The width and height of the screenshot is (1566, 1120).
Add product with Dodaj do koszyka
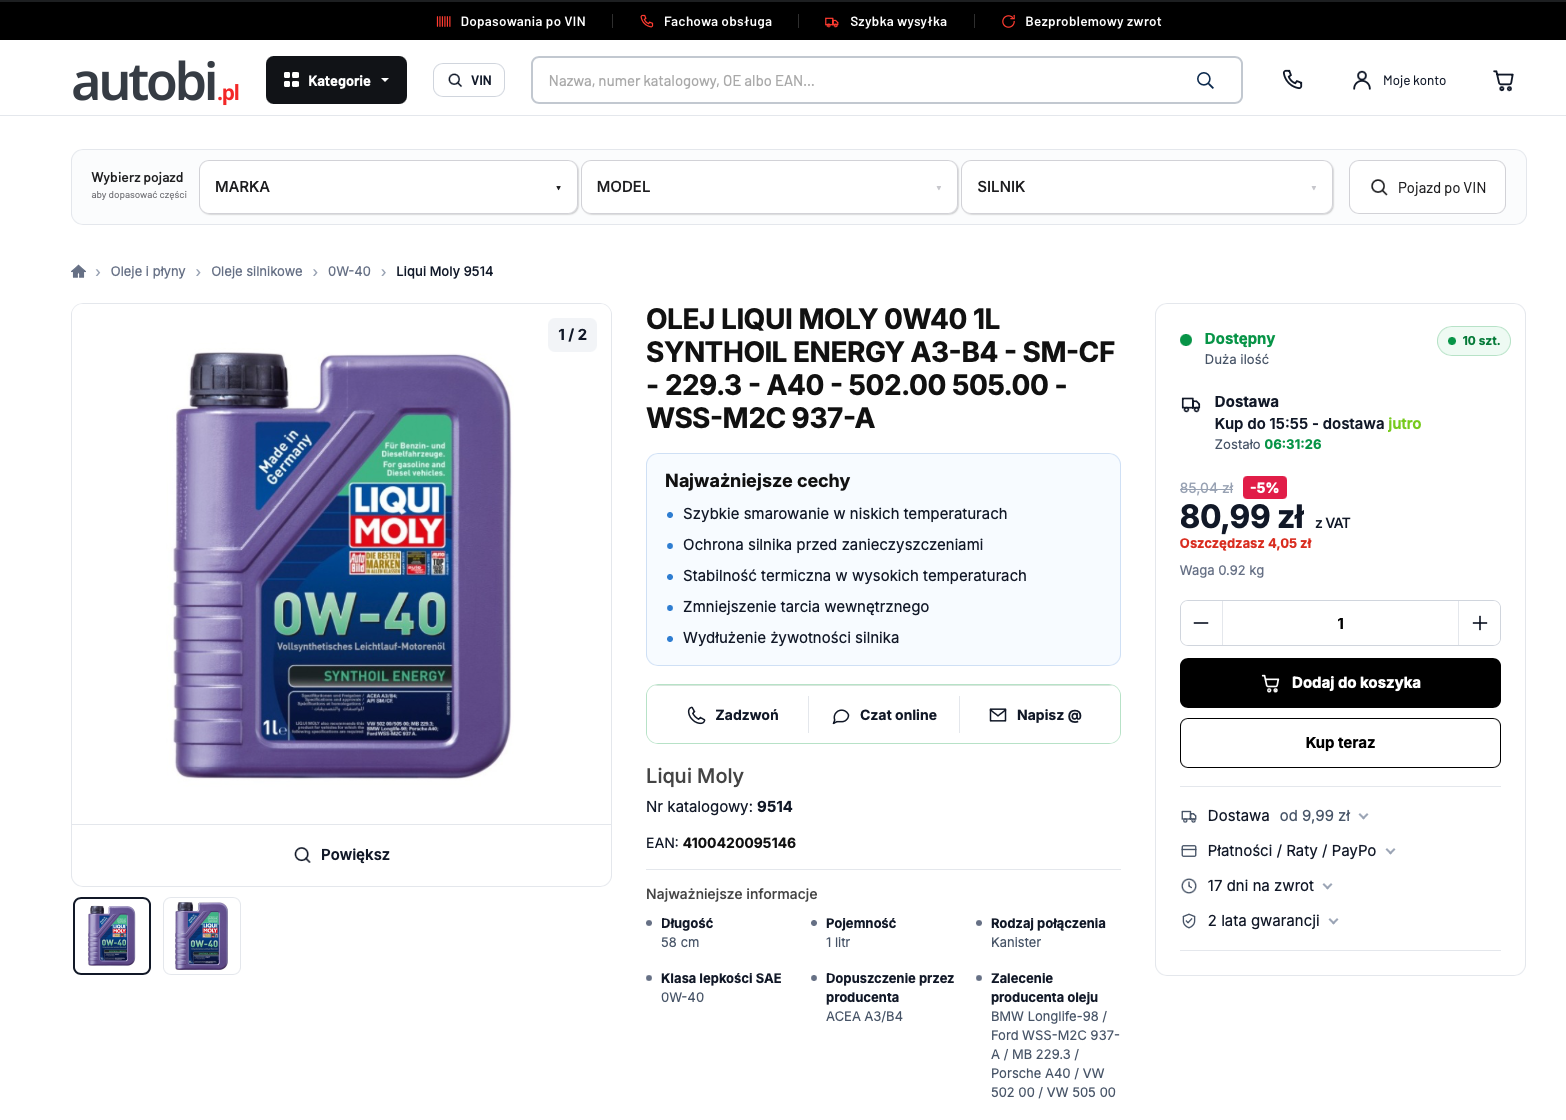click(1340, 683)
